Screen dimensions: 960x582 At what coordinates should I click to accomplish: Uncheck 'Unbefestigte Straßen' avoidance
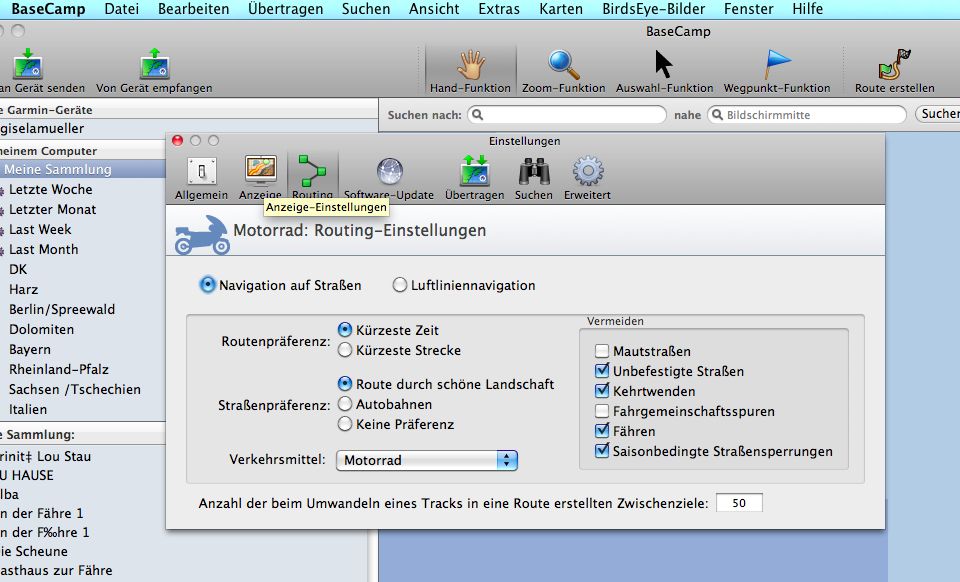602,371
